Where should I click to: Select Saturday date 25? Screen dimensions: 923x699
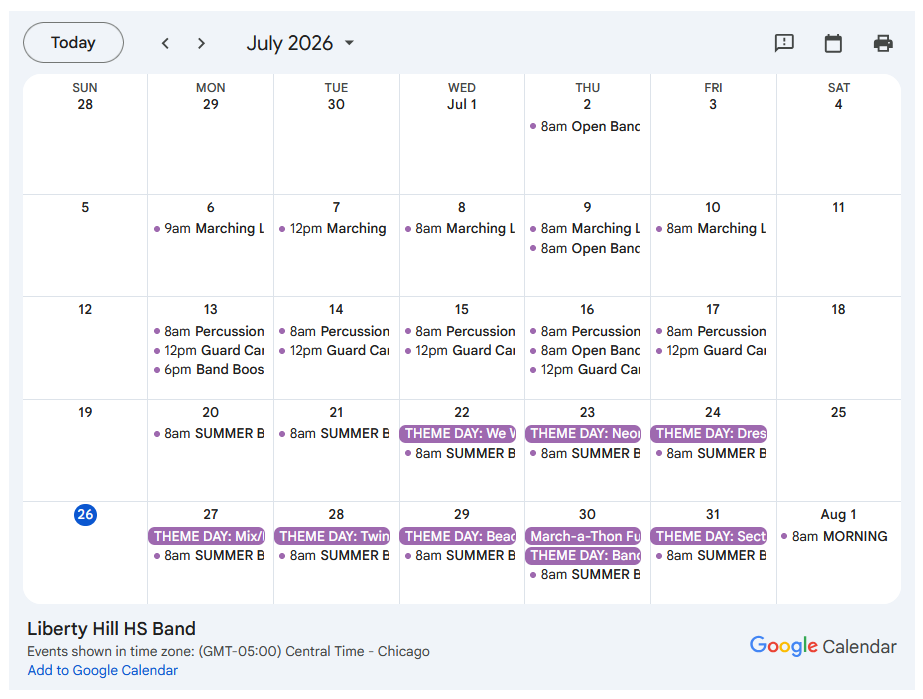[838, 412]
